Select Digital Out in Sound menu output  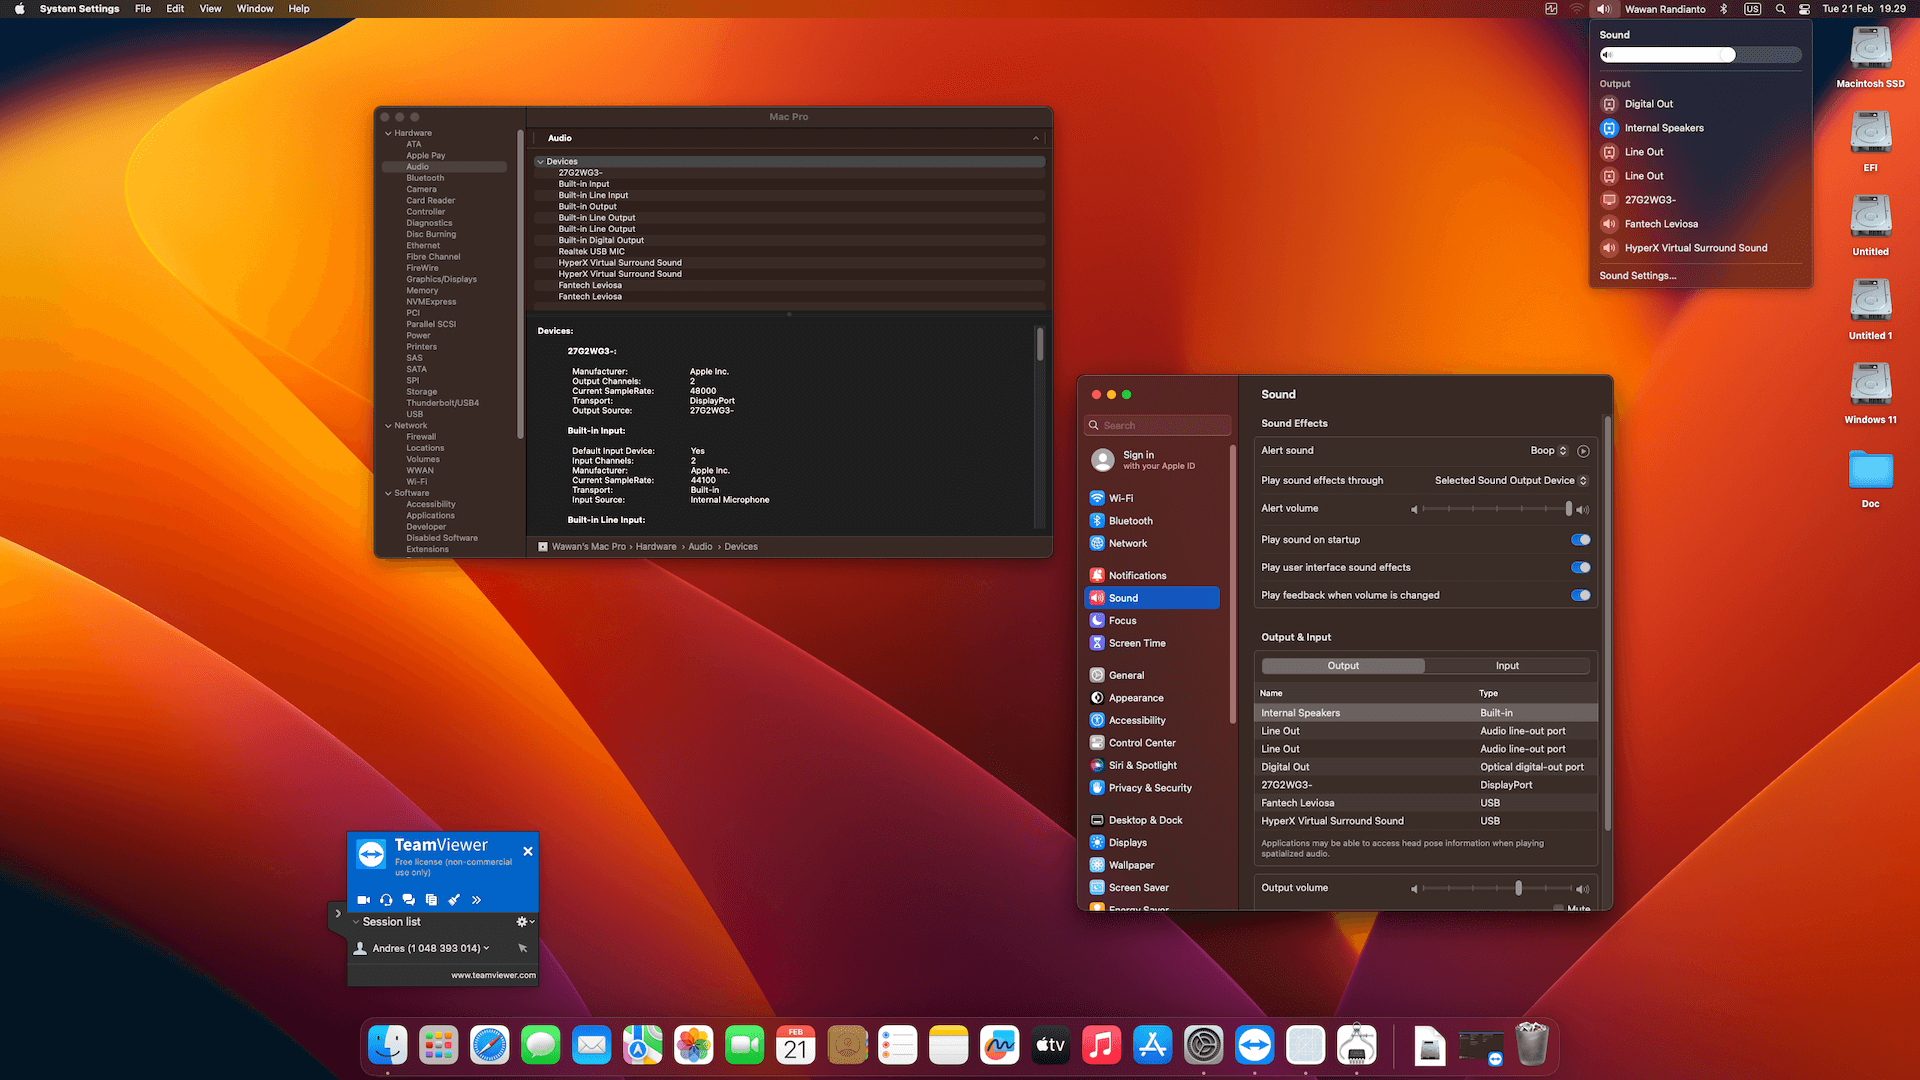tap(1700, 104)
